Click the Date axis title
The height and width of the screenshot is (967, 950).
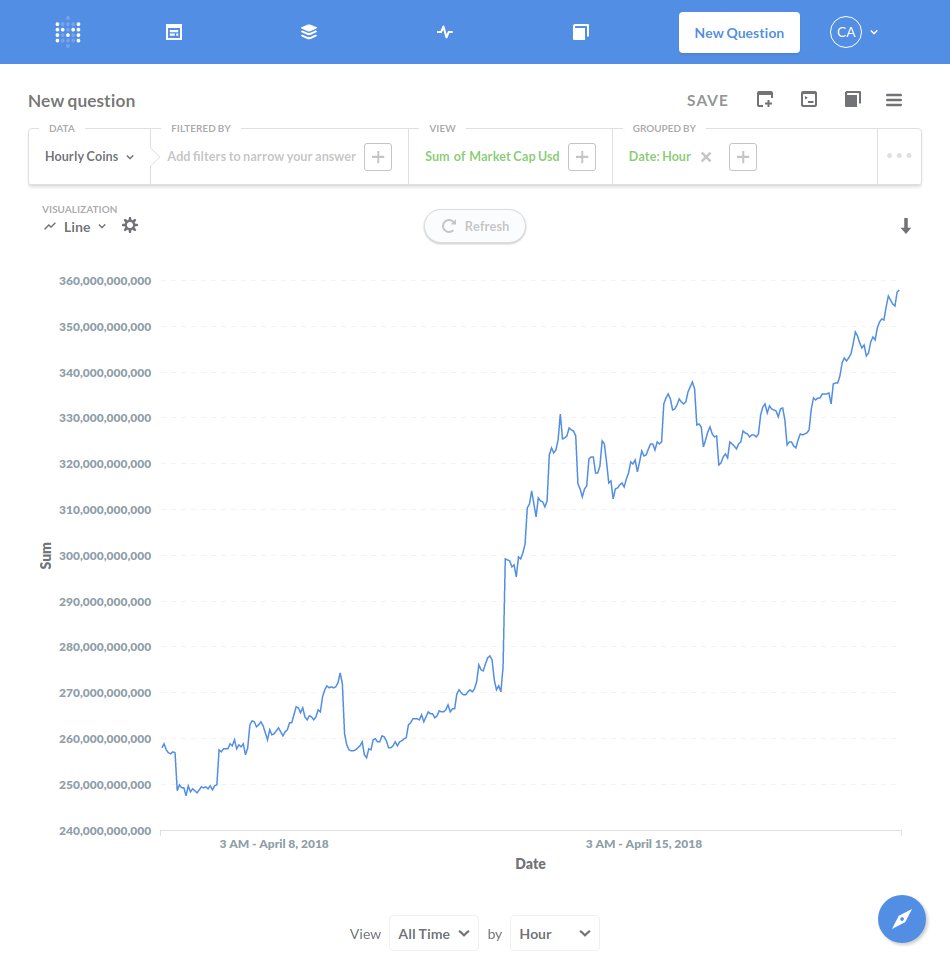tap(531, 864)
